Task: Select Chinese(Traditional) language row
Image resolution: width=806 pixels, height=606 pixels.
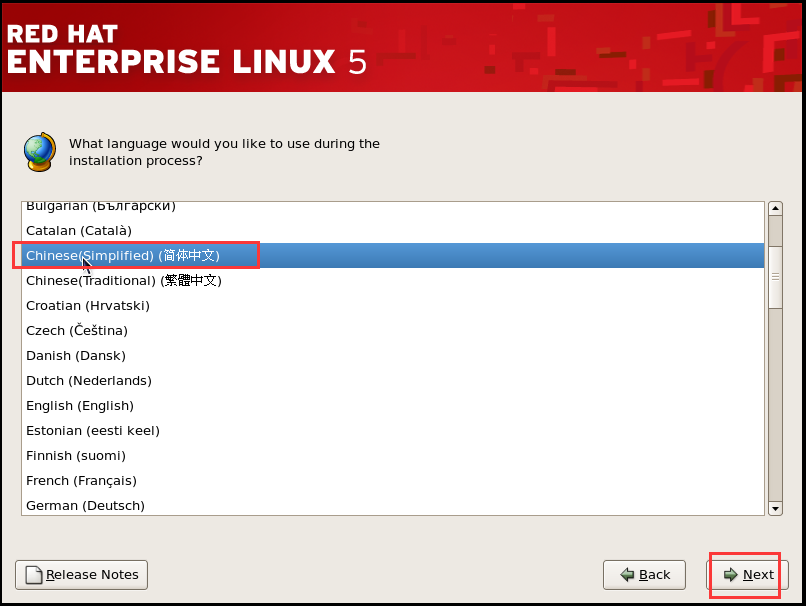Action: [x=393, y=281]
